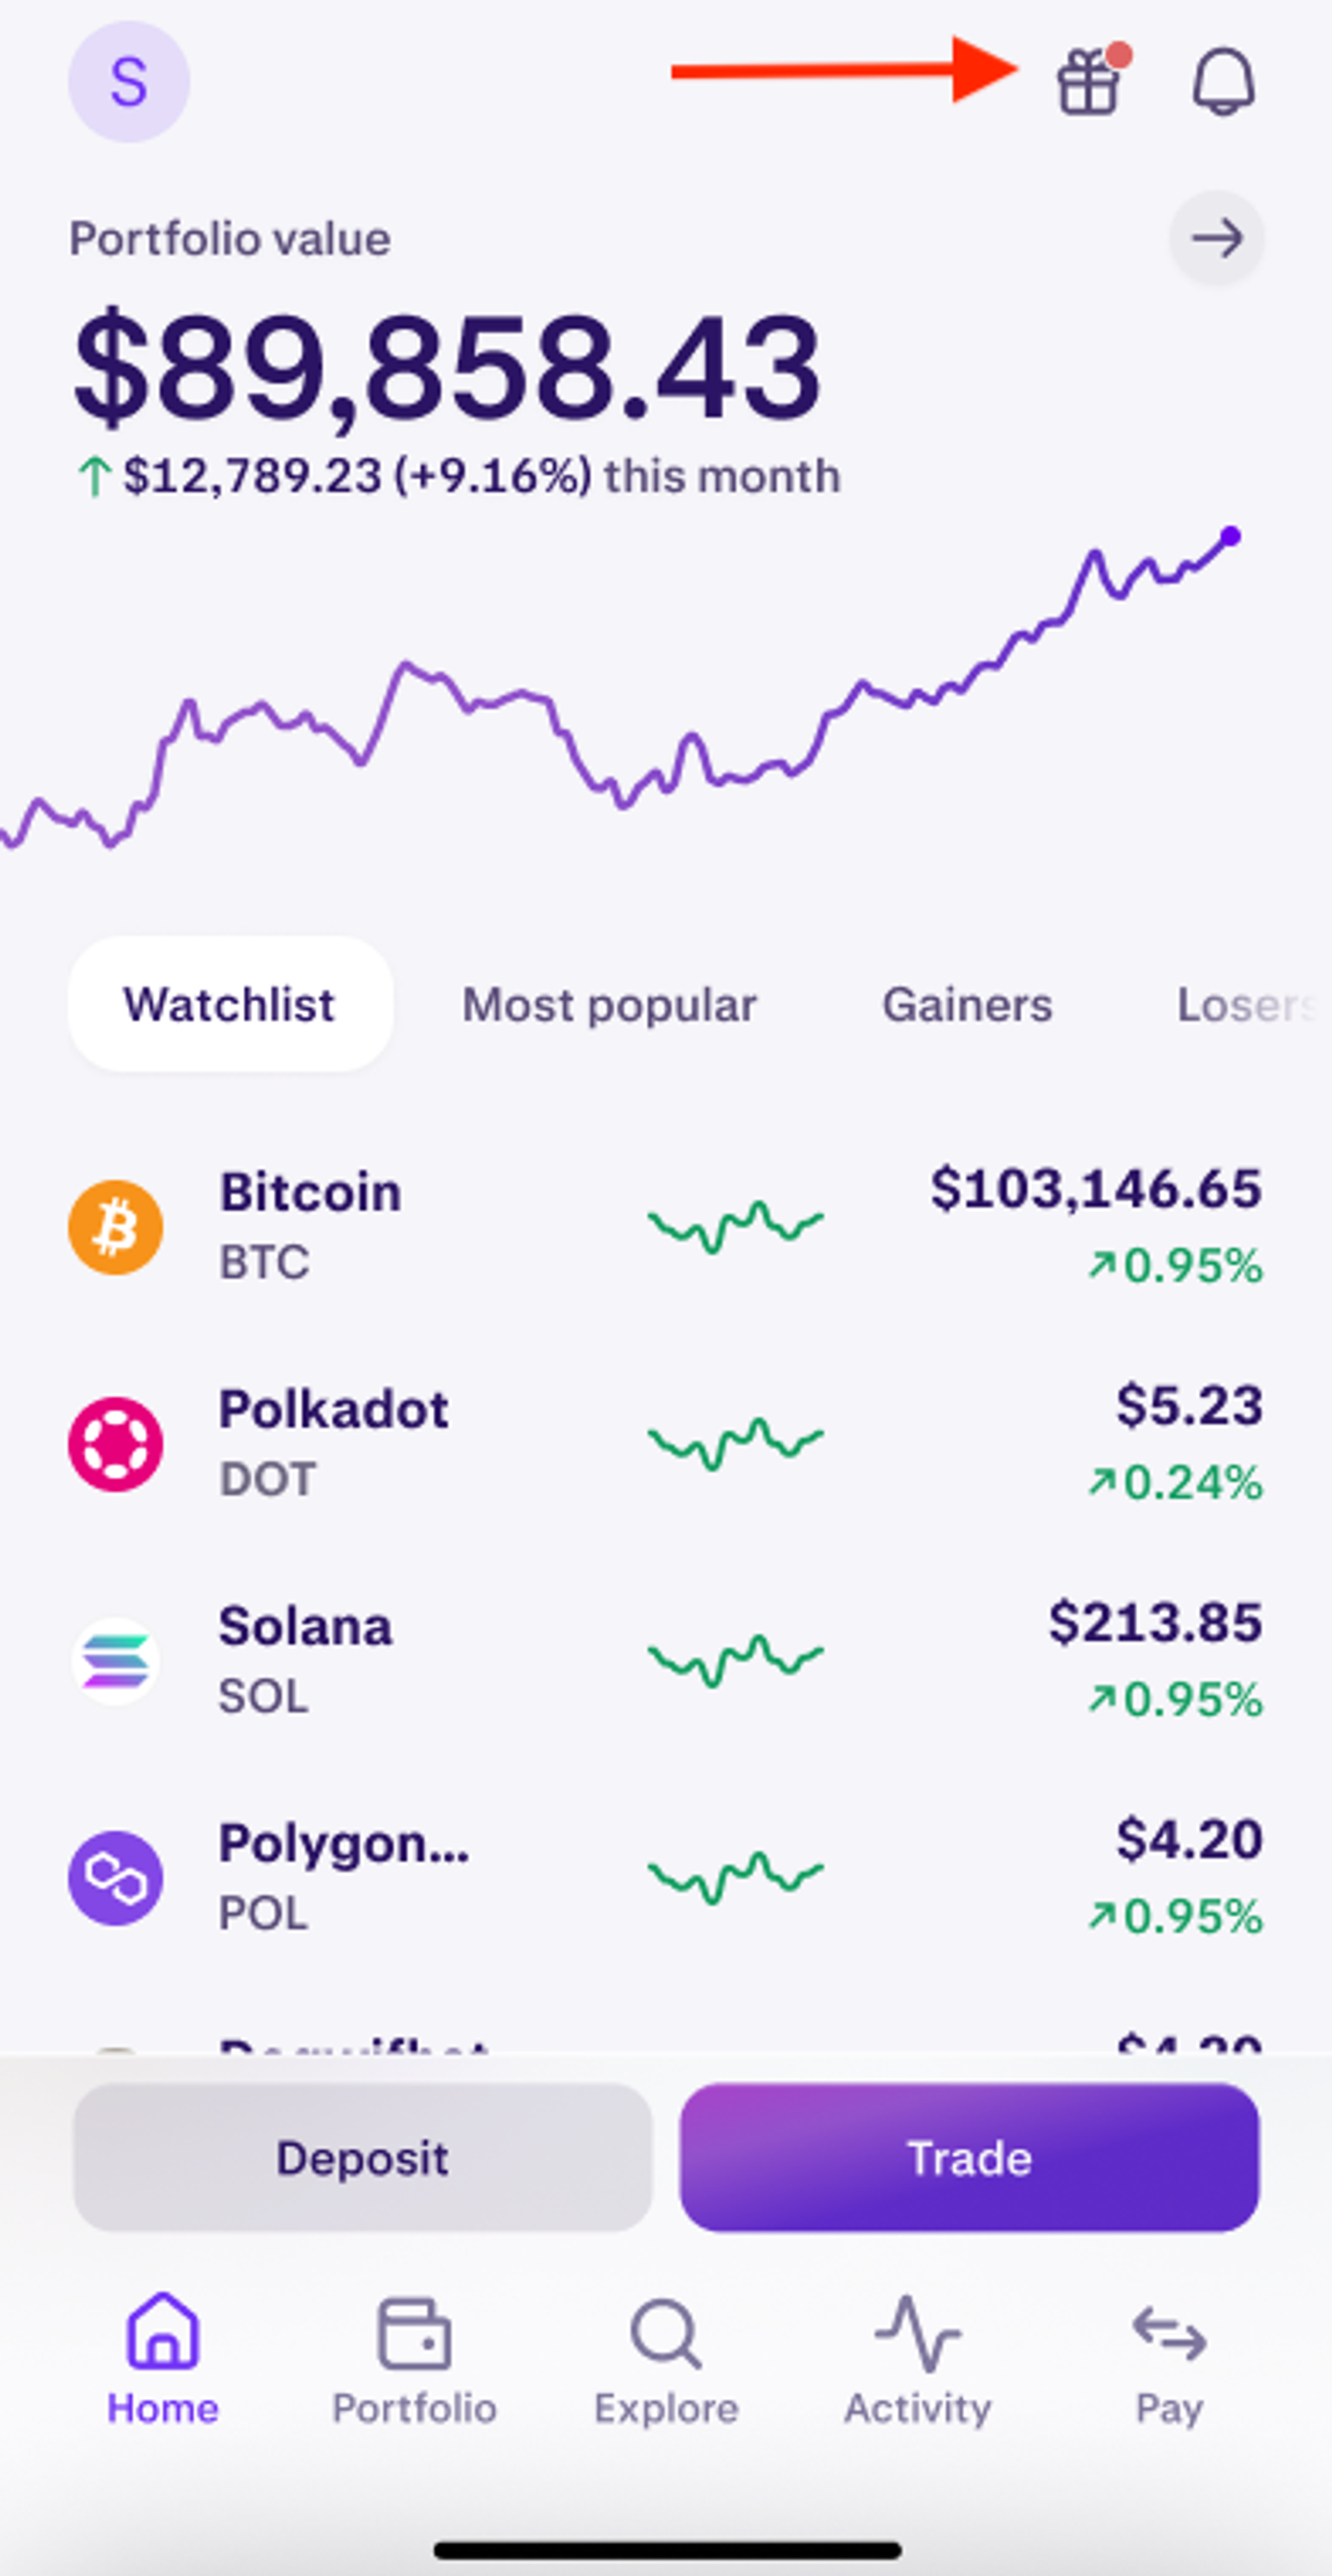This screenshot has height=2576, width=1332.
Task: Open the Bitcoin coin icon
Action: point(116,1227)
